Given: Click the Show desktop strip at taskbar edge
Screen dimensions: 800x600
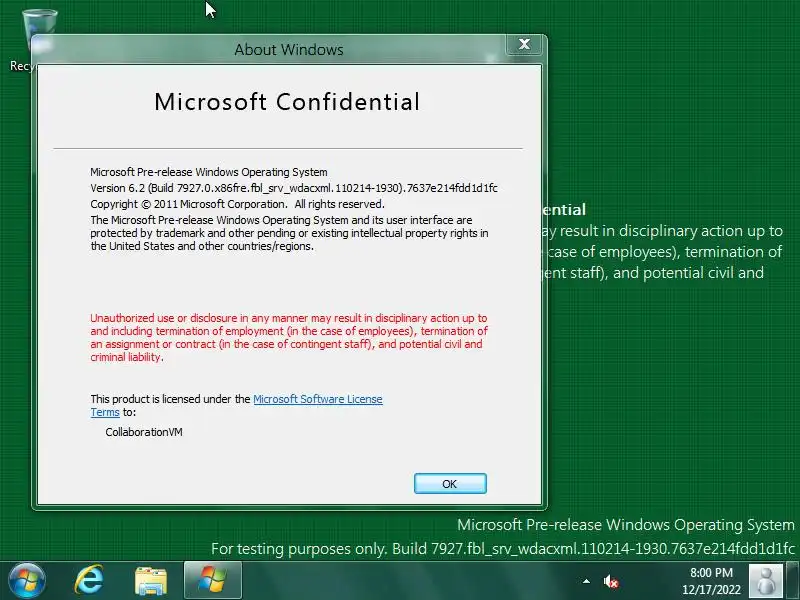Looking at the screenshot, I should (793, 581).
